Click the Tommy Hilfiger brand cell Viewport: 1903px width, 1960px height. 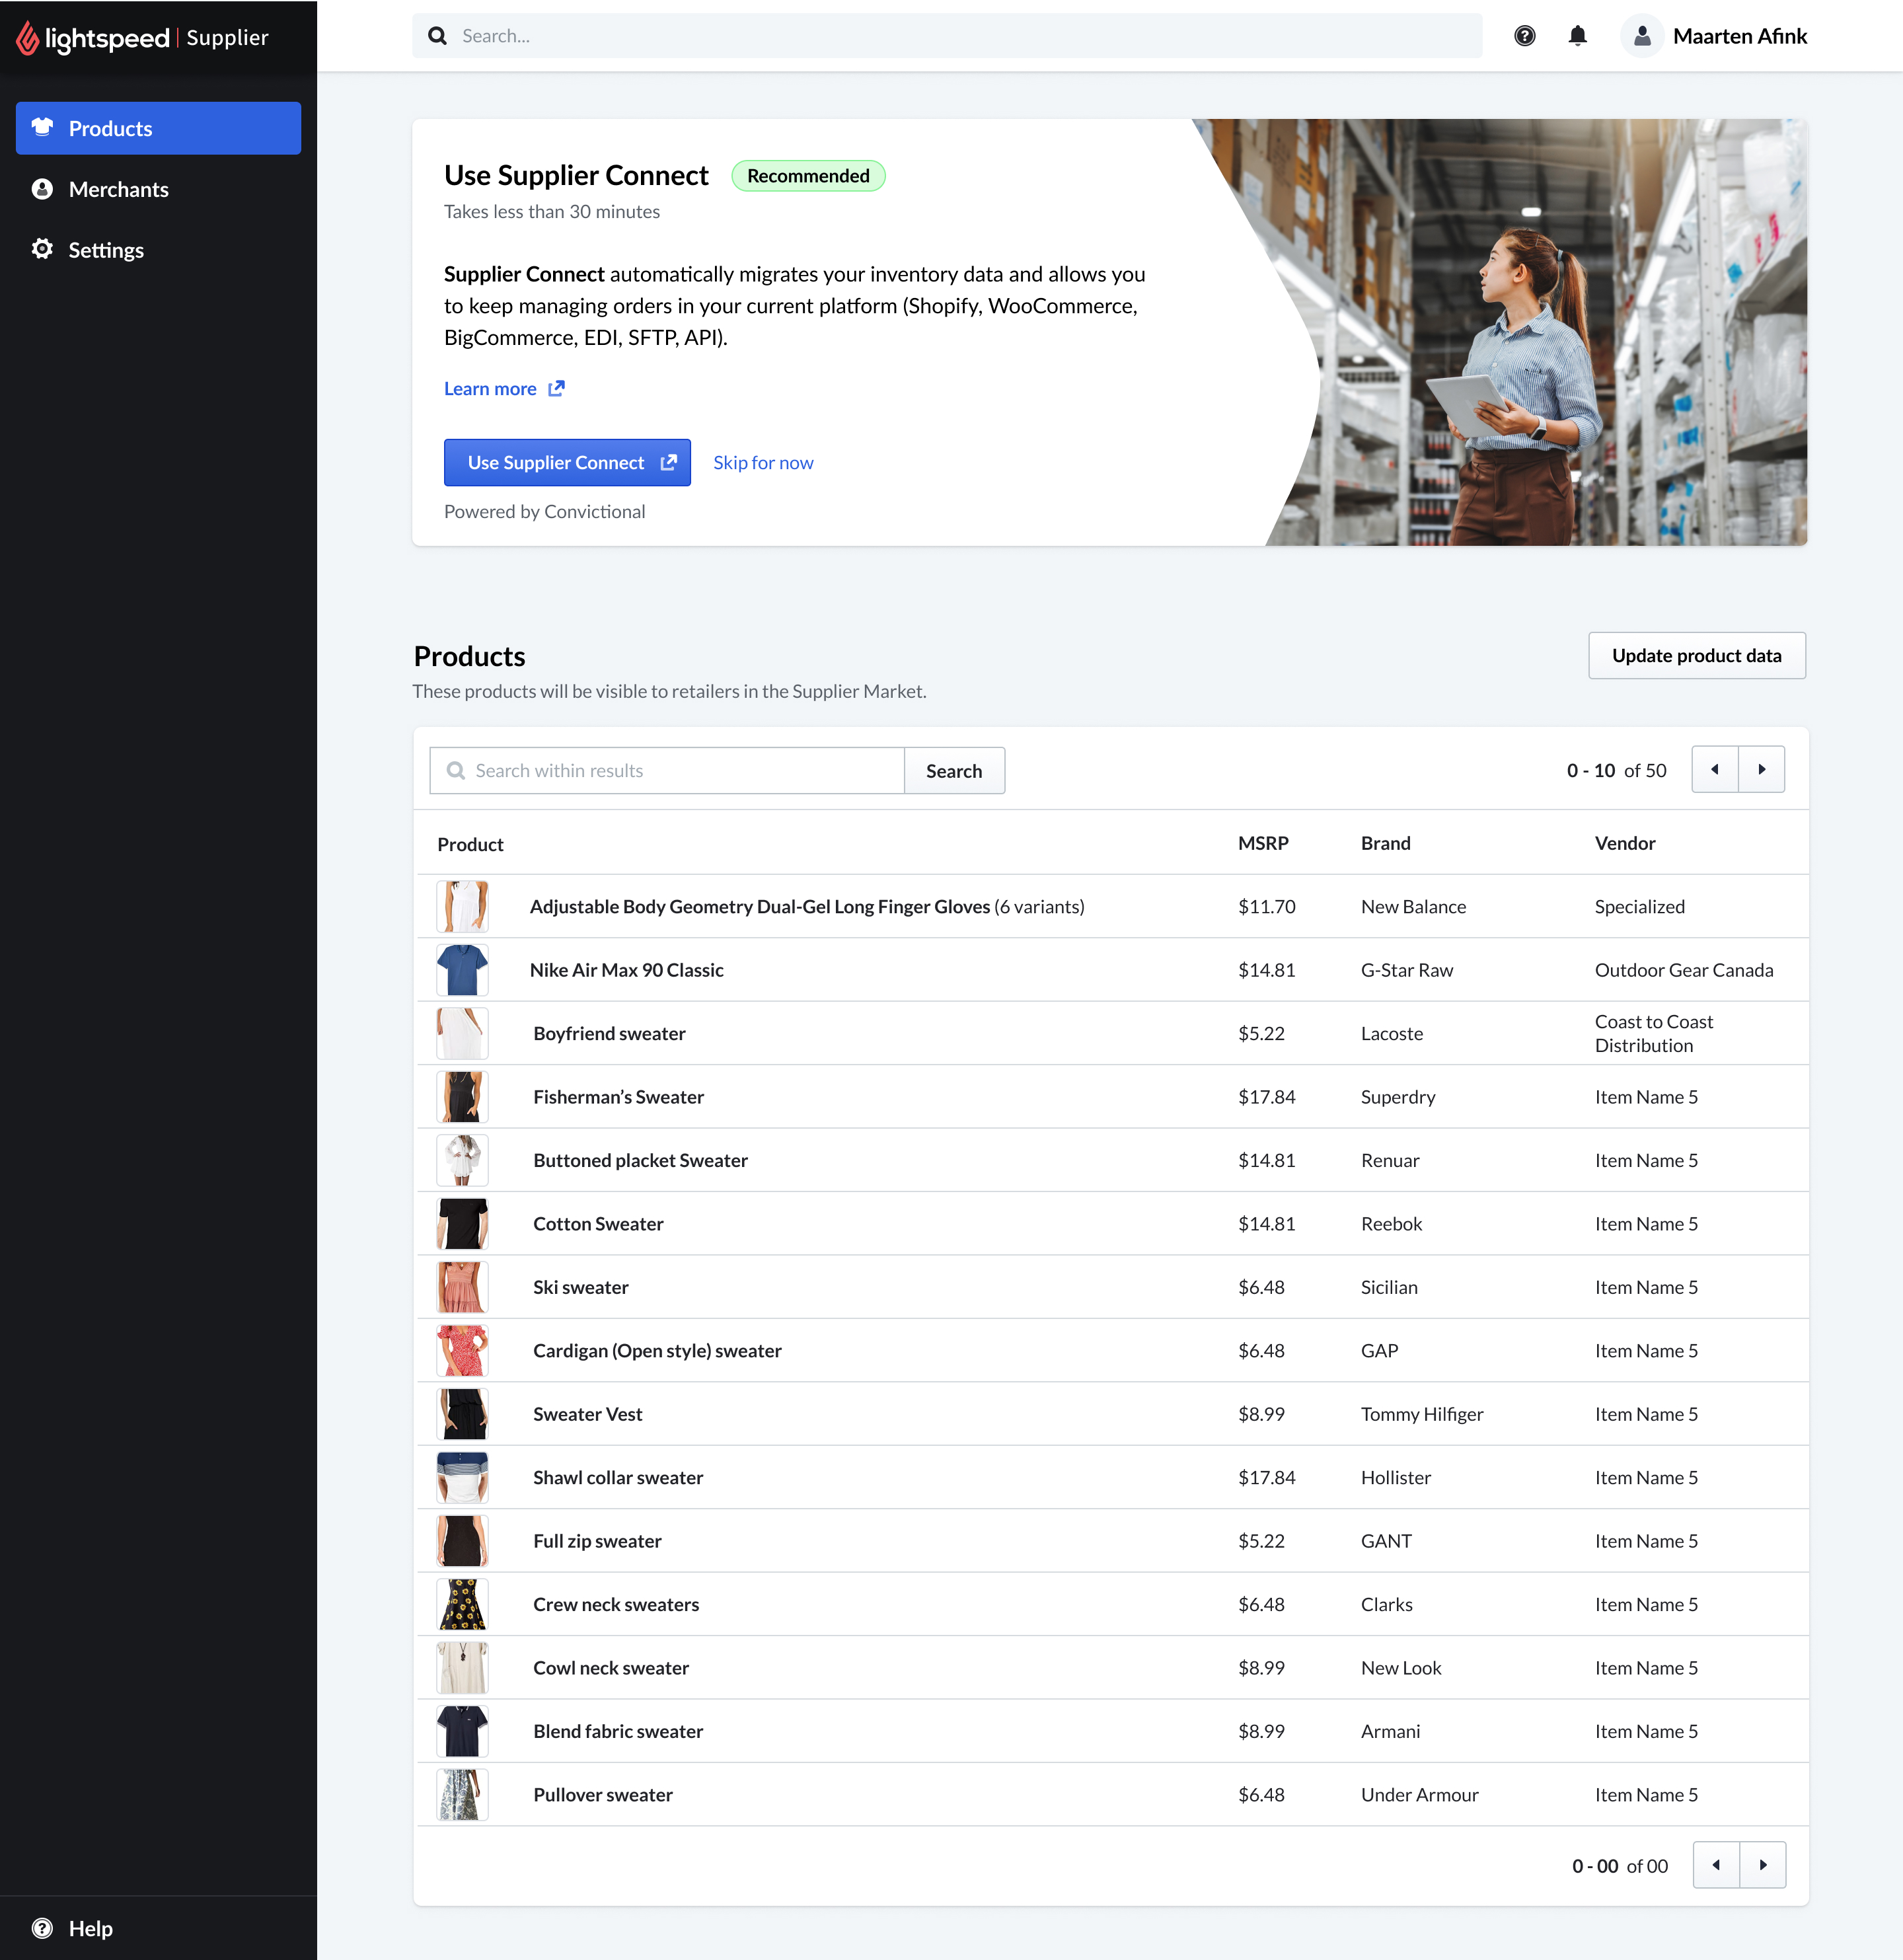coord(1422,1414)
